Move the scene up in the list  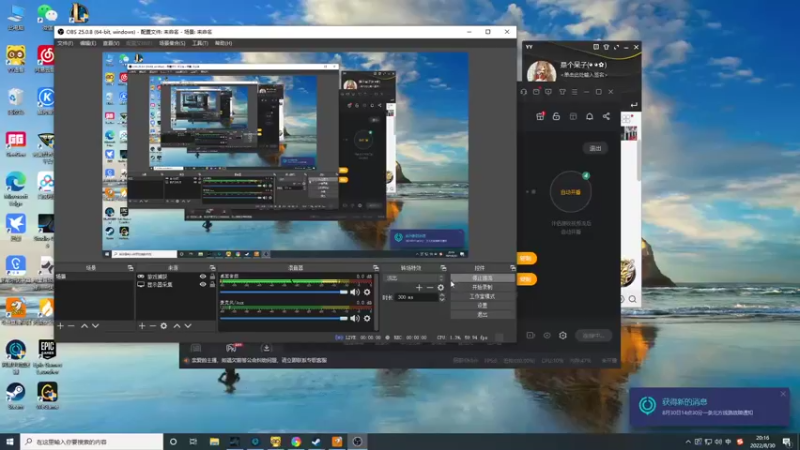pos(84,326)
